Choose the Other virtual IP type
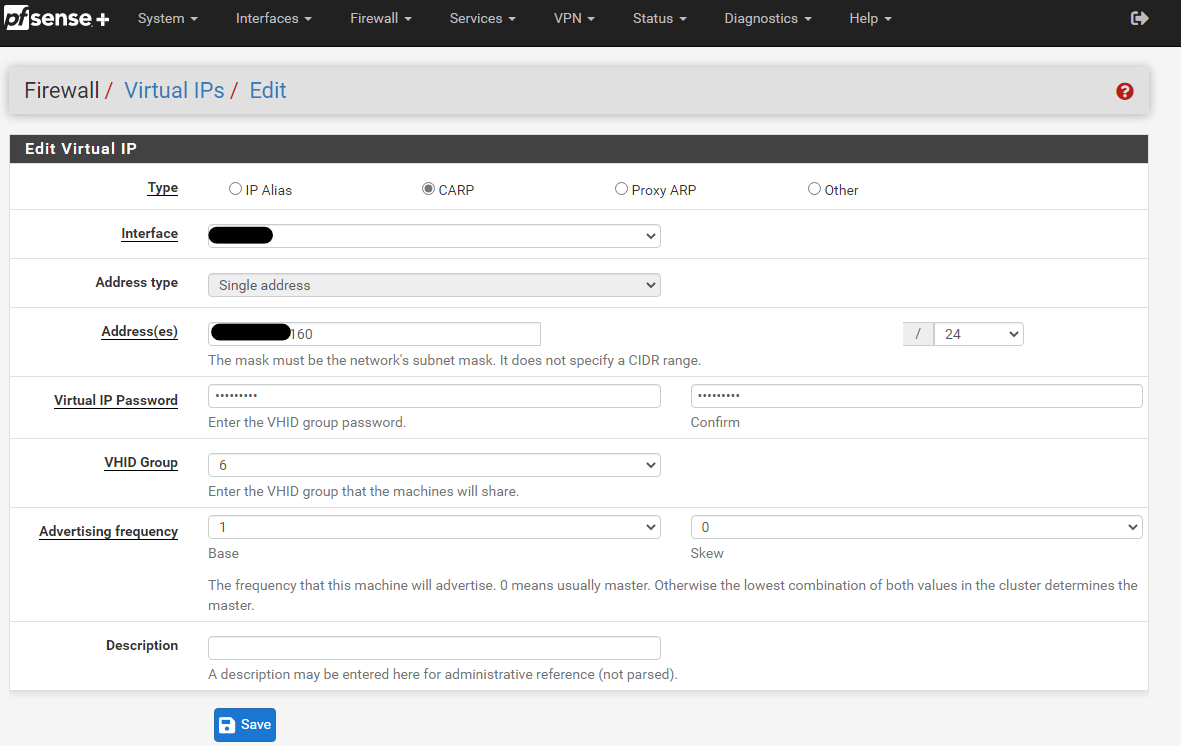 tap(814, 188)
